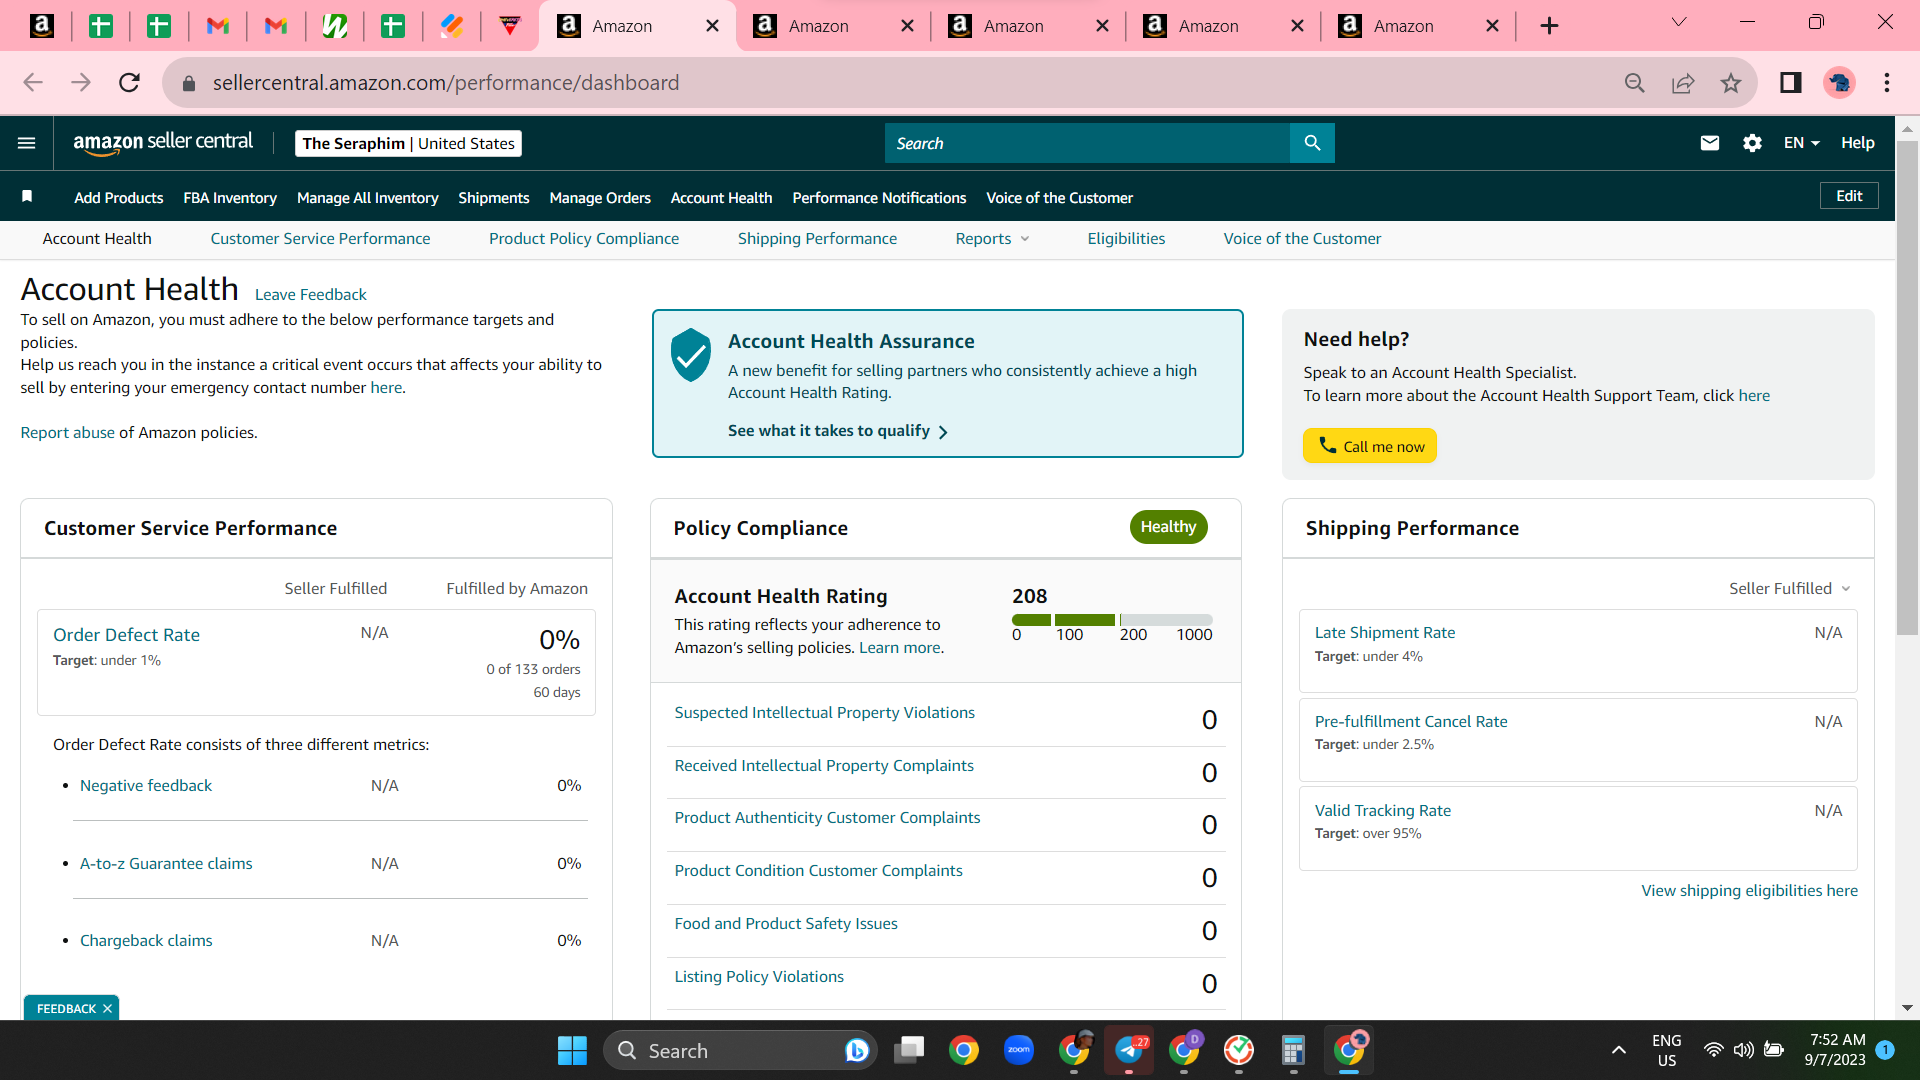
Task: Click the Edit navigation button
Action: 1849,196
